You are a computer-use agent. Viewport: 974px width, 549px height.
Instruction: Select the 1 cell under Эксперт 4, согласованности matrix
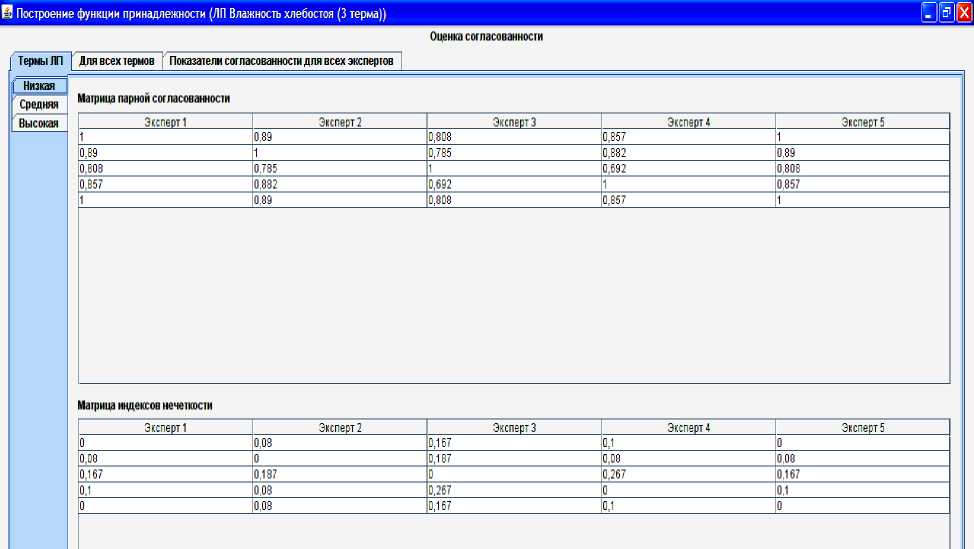(x=688, y=184)
